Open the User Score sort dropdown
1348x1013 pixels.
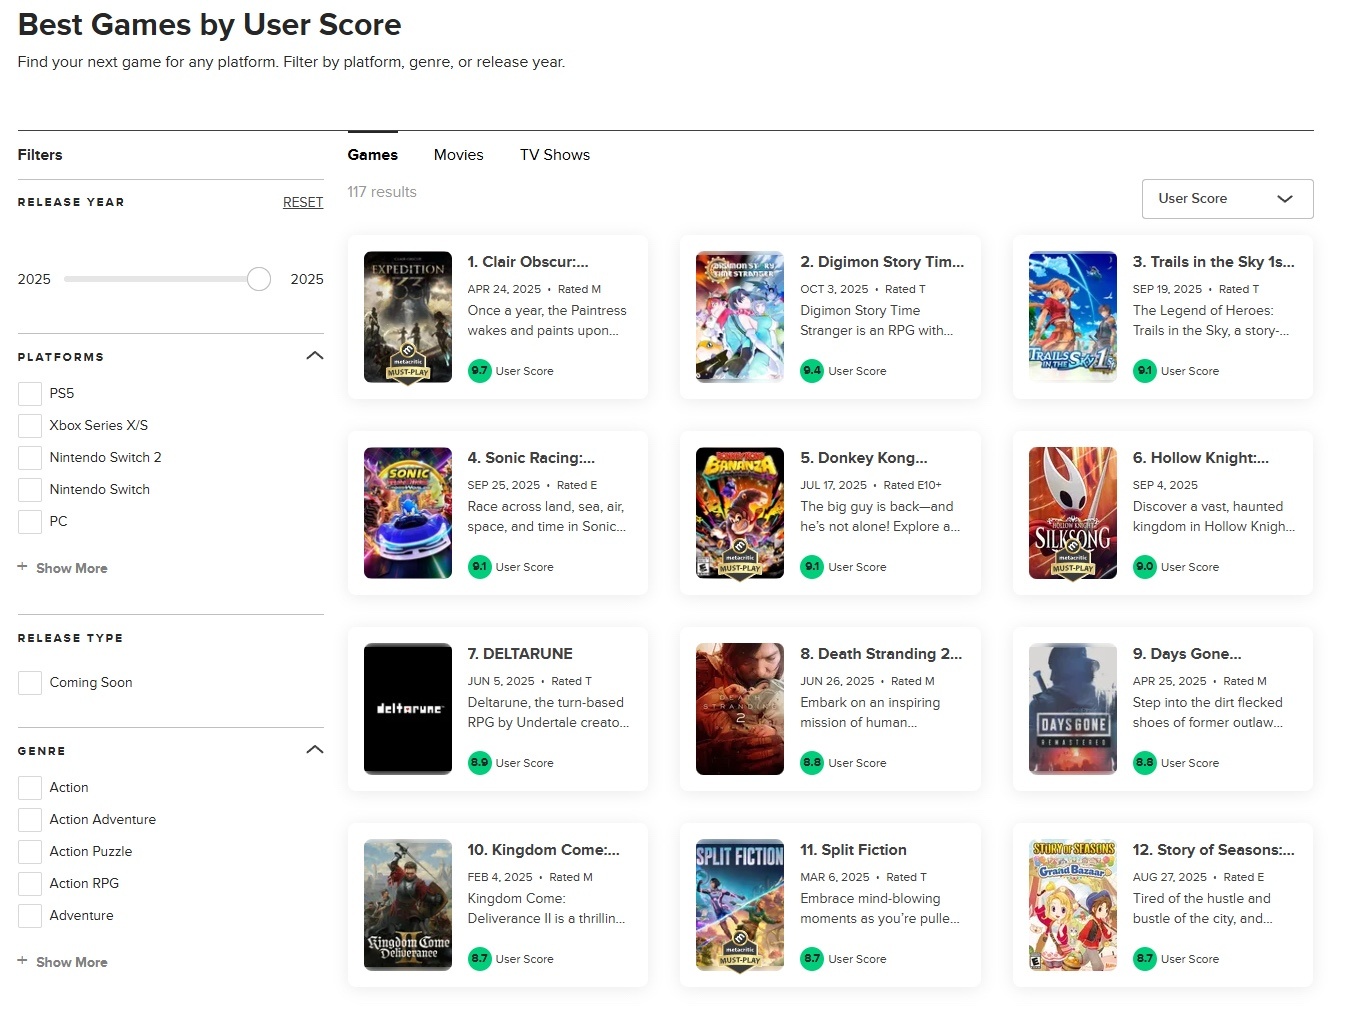click(x=1227, y=198)
